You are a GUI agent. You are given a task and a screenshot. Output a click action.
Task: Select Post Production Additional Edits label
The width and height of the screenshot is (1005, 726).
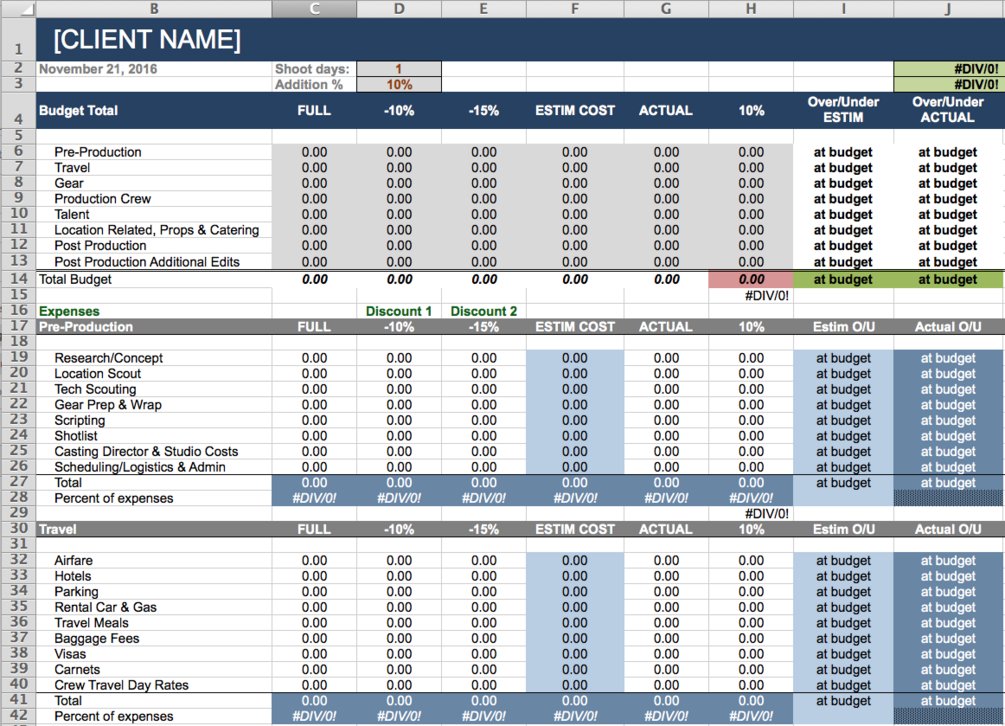coord(147,261)
